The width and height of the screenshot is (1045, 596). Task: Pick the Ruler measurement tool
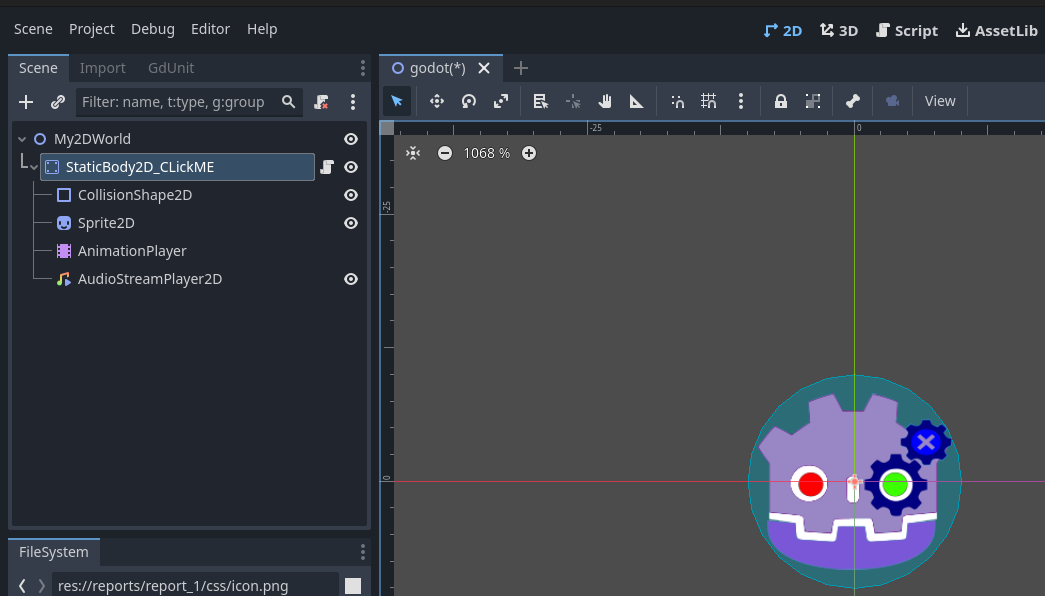(636, 101)
